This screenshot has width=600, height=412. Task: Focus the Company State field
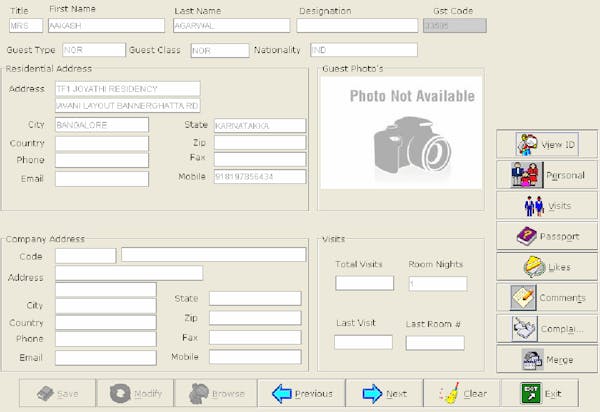tap(255, 298)
